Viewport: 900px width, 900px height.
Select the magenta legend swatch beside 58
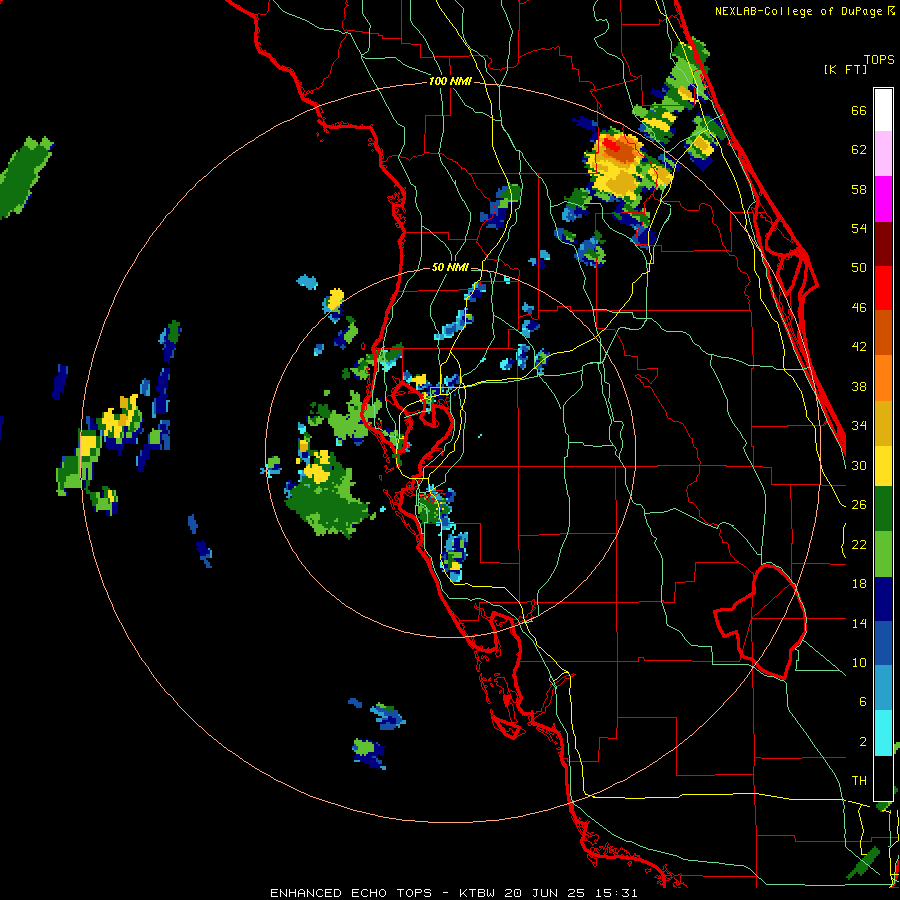coord(883,199)
